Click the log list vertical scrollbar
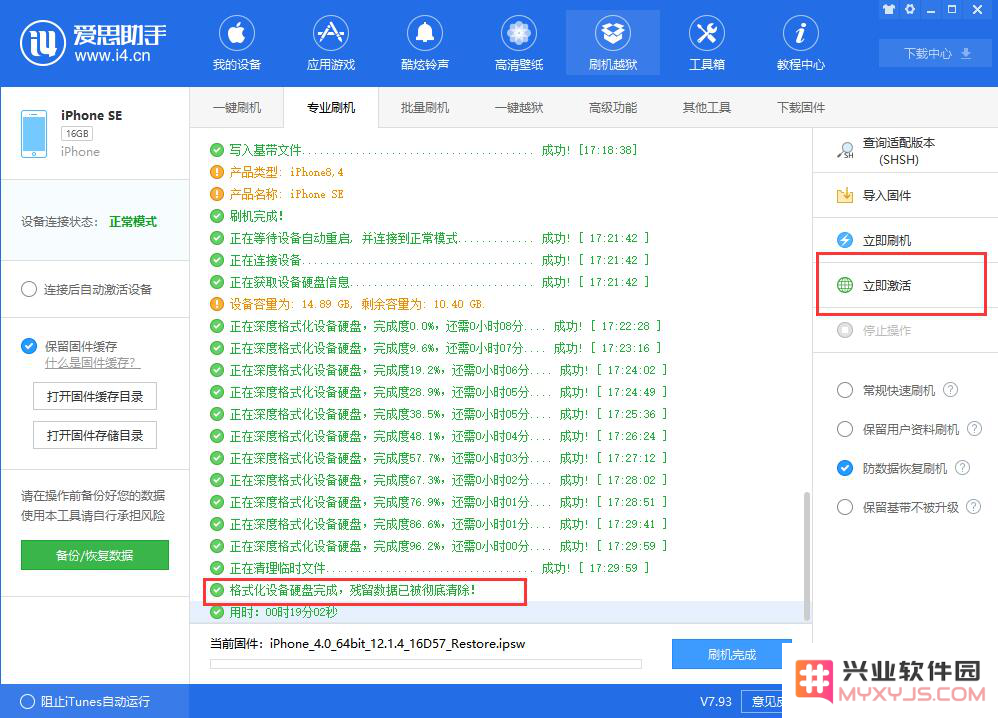 coord(807,555)
